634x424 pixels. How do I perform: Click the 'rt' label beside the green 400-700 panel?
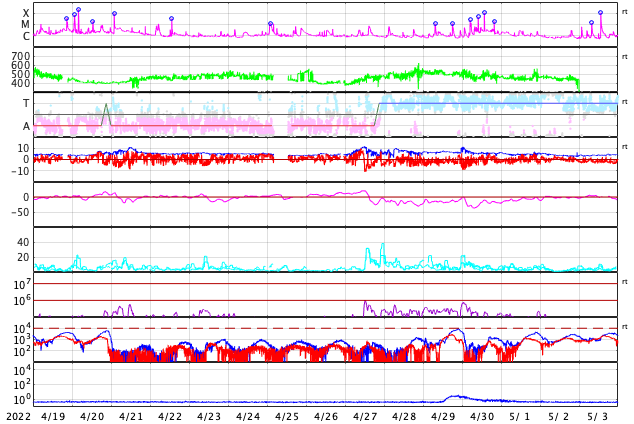(625, 57)
